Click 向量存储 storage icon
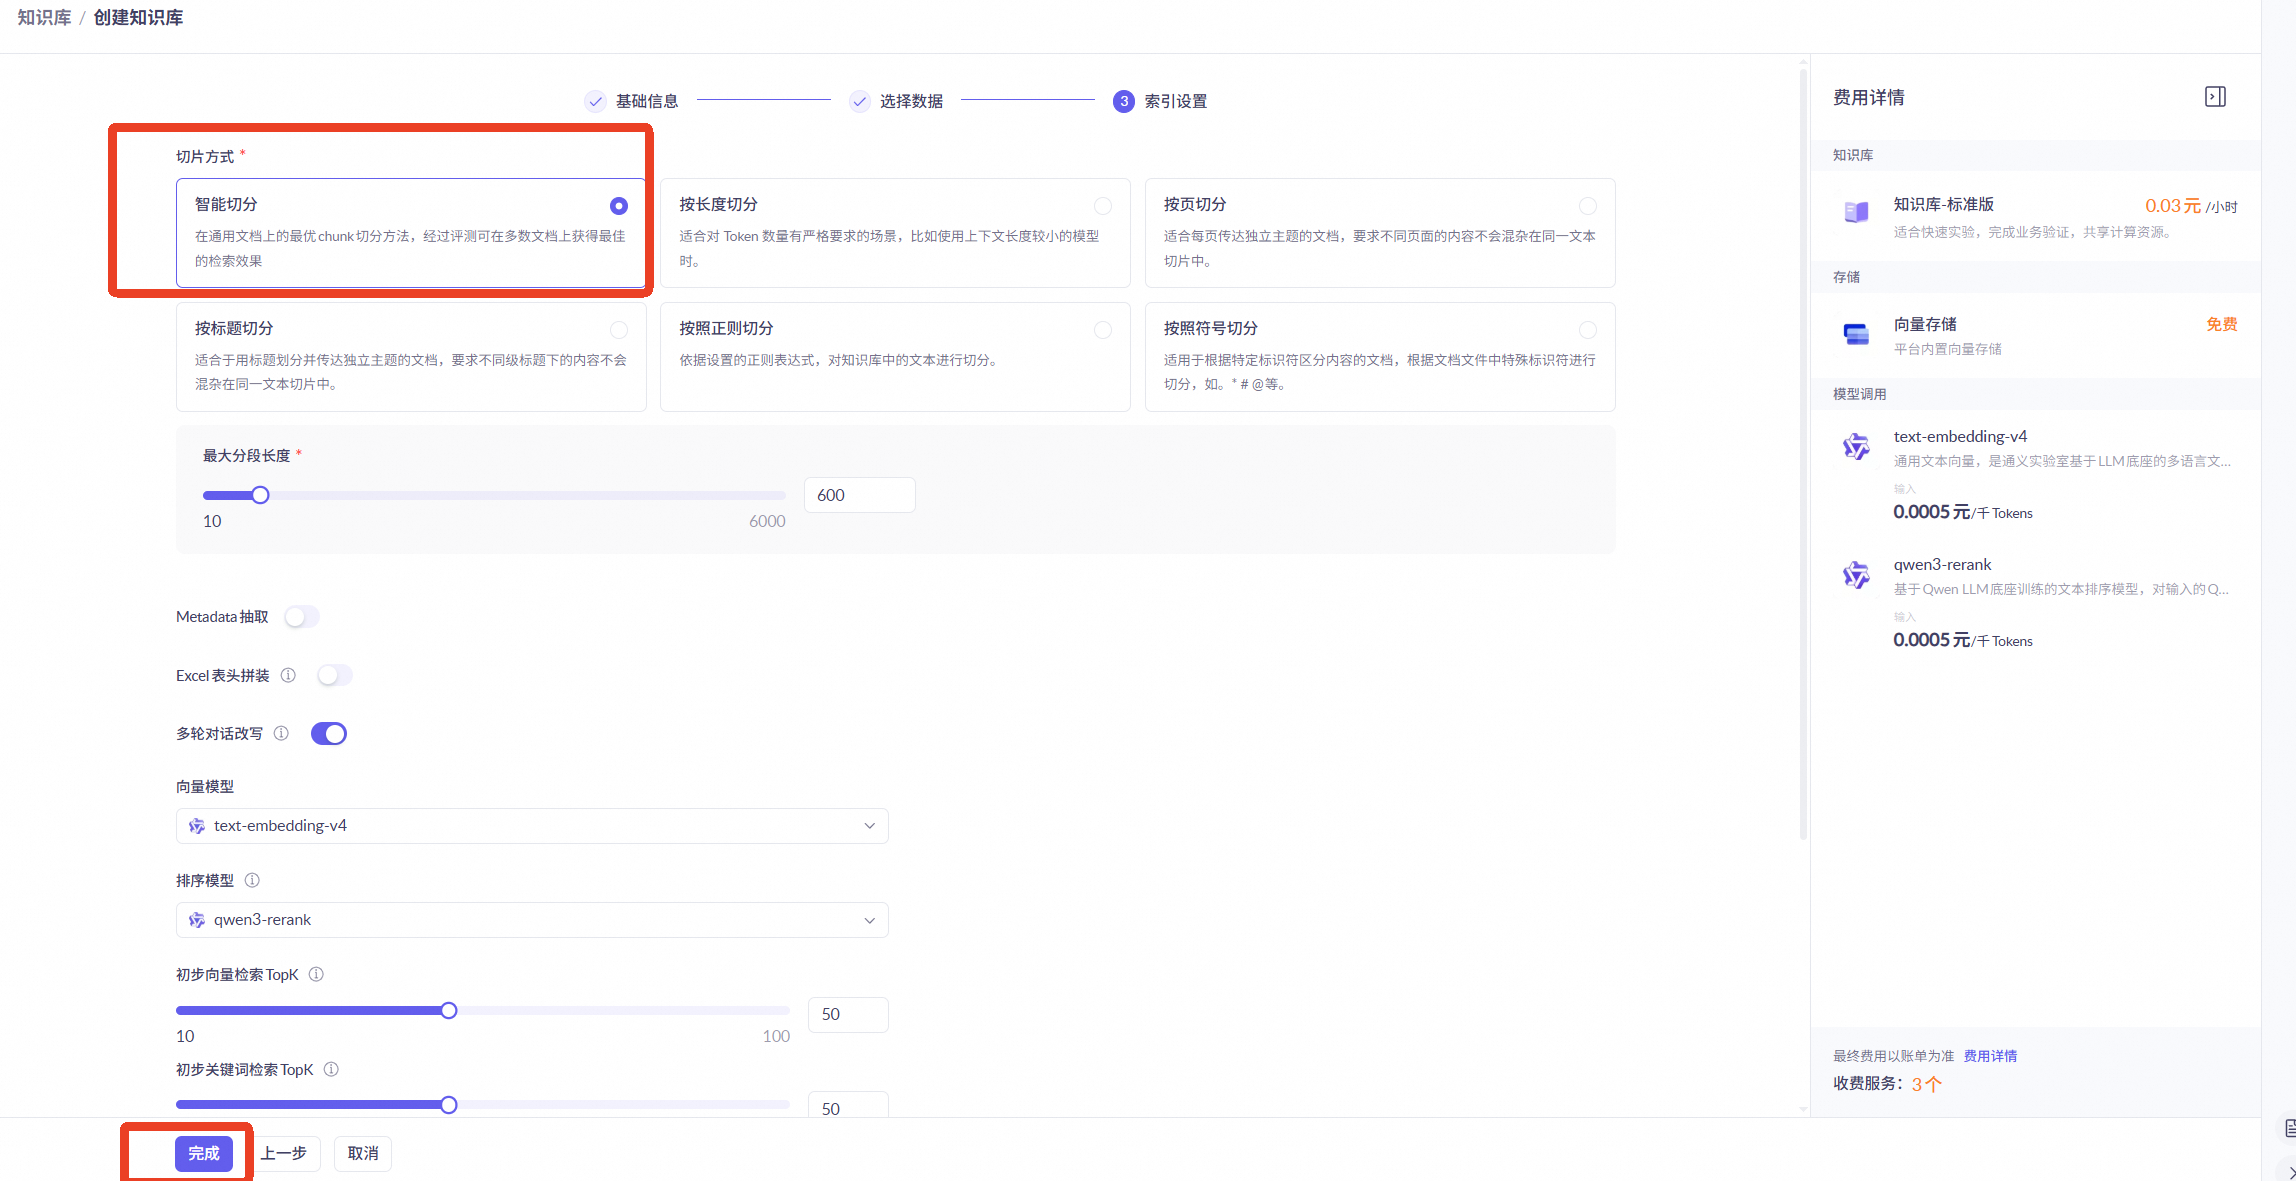The image size is (2296, 1181). point(1856,334)
